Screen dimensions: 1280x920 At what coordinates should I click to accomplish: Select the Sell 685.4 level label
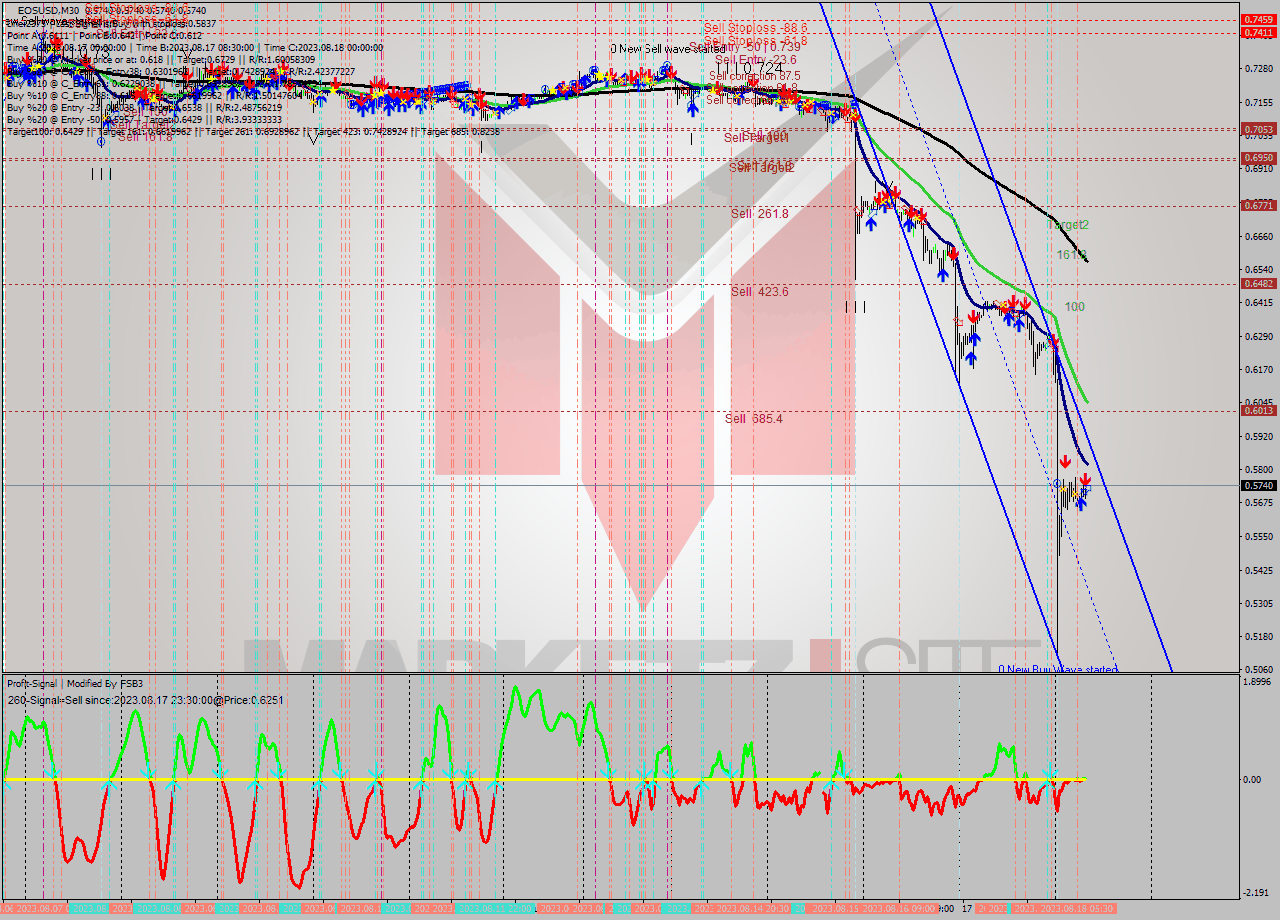753,419
